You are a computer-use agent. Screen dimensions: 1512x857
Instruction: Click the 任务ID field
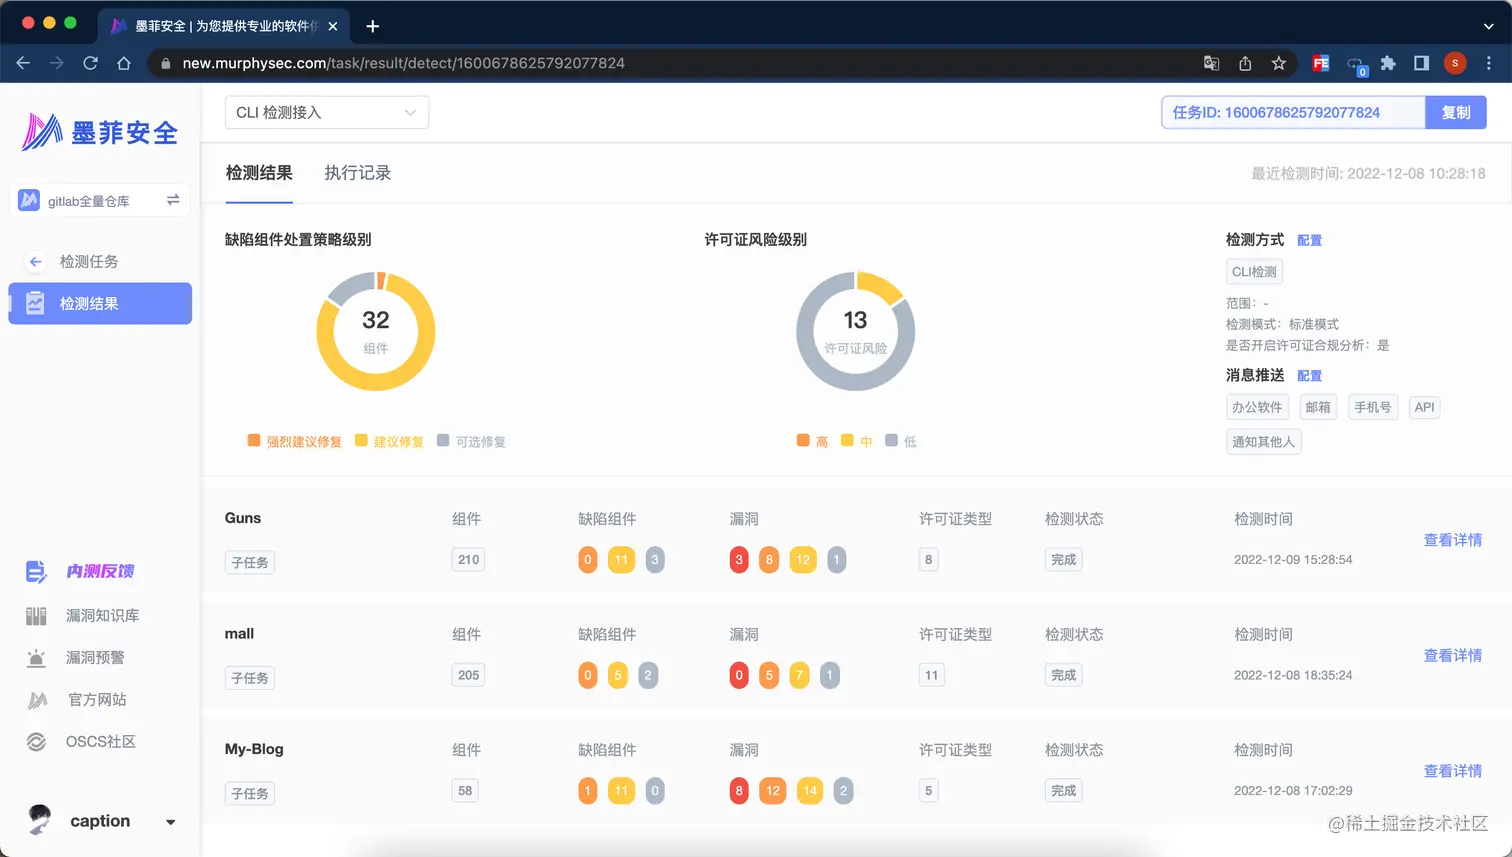[x=1293, y=112]
